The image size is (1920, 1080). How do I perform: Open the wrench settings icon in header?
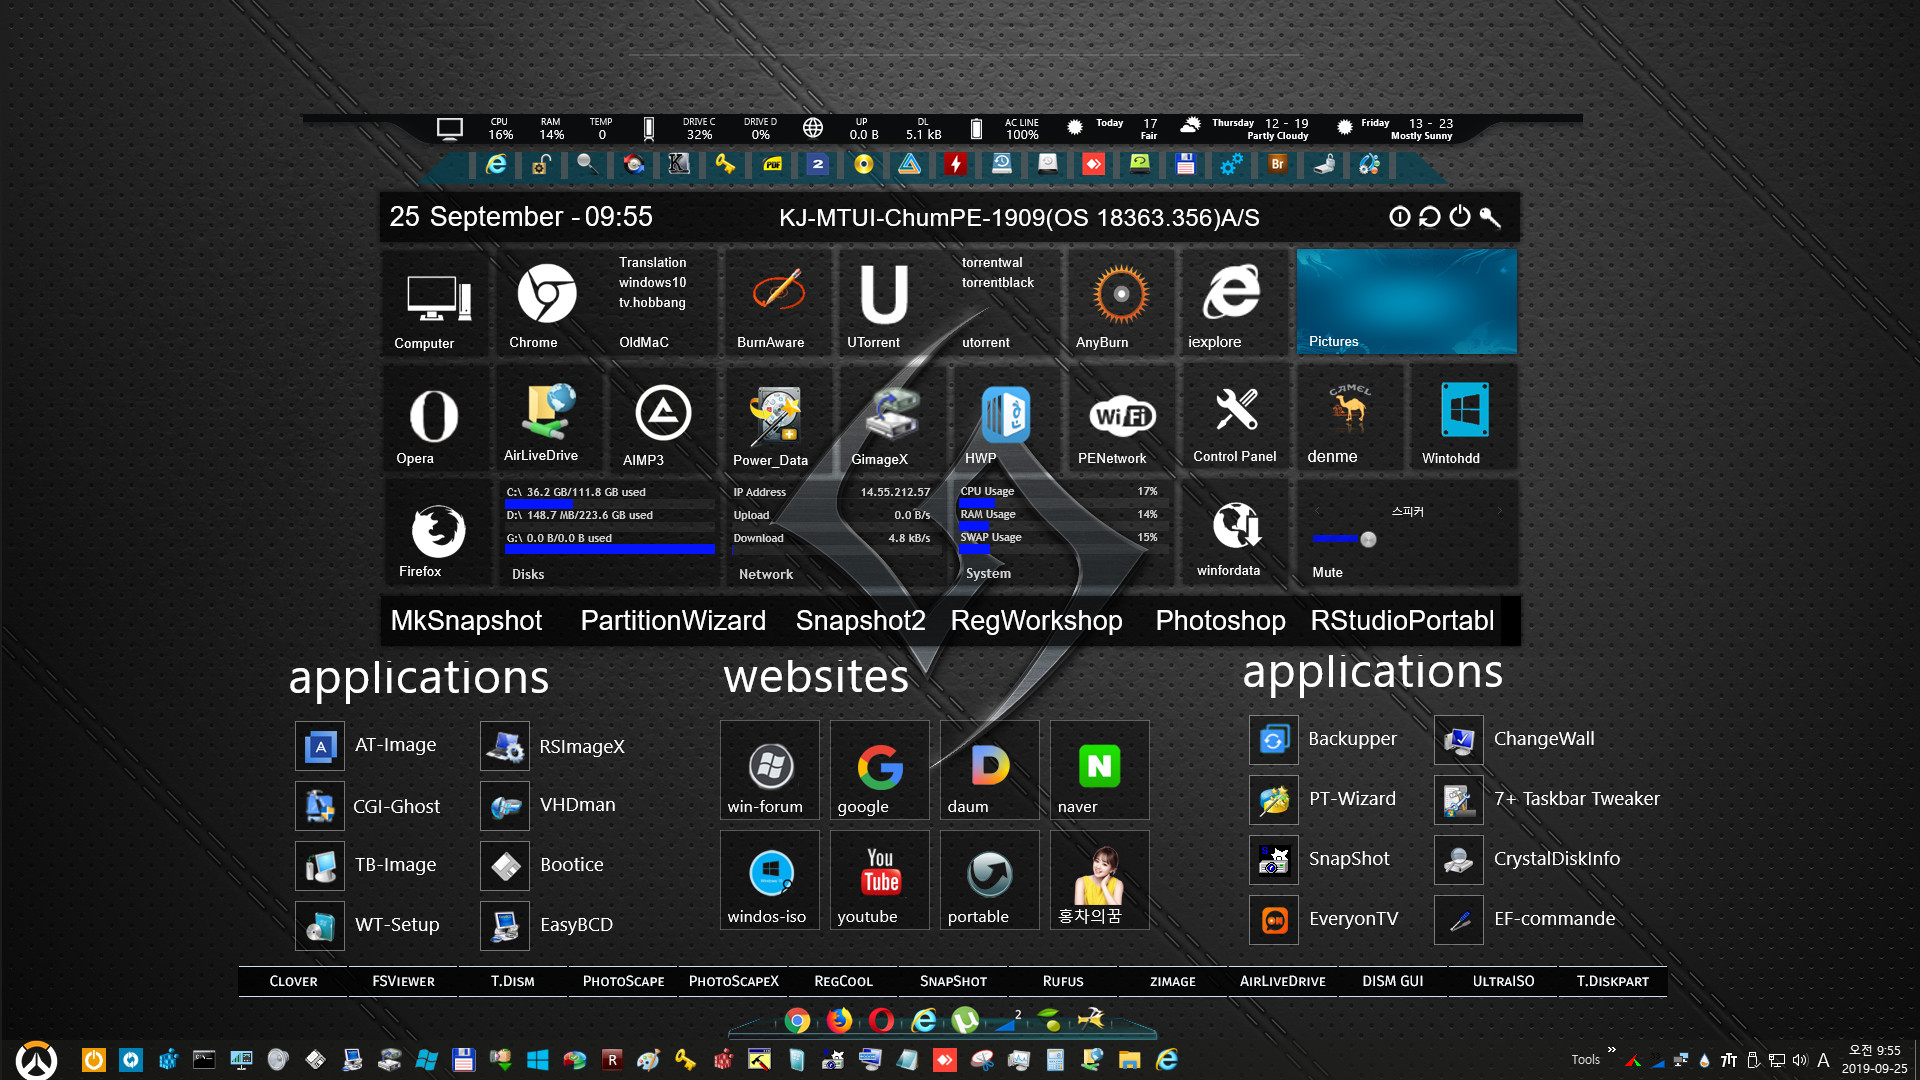click(1490, 217)
